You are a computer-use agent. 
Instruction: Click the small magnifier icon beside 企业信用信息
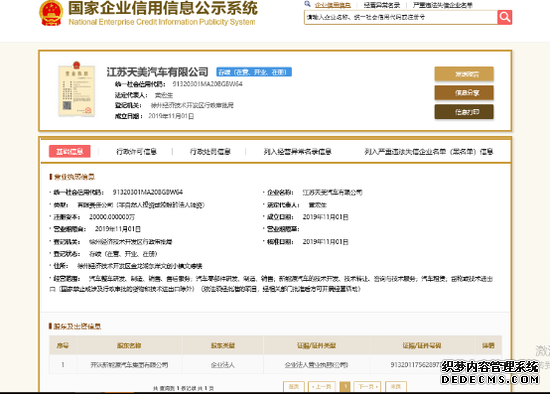tap(307, 4)
